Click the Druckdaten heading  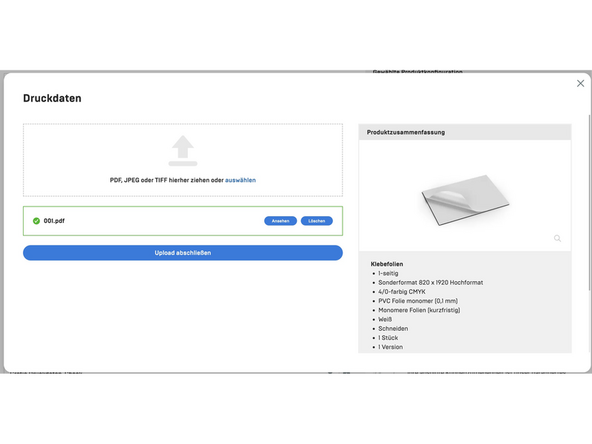pyautogui.click(x=52, y=98)
